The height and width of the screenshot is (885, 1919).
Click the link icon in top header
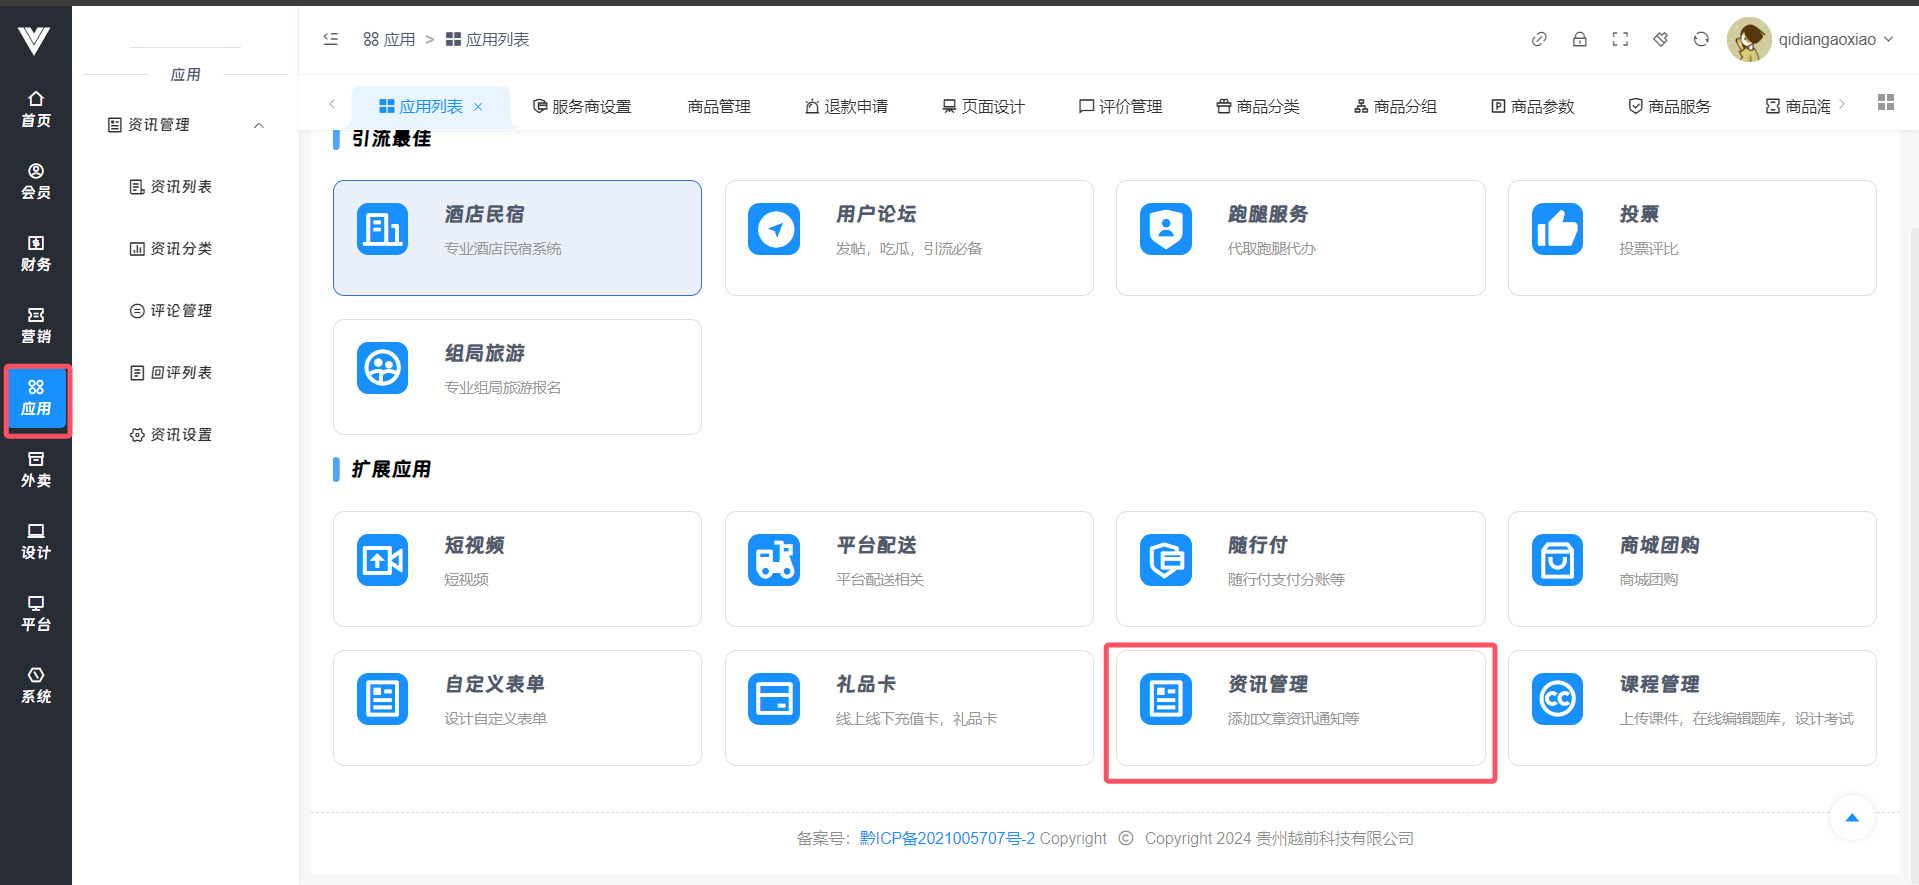[x=1539, y=39]
